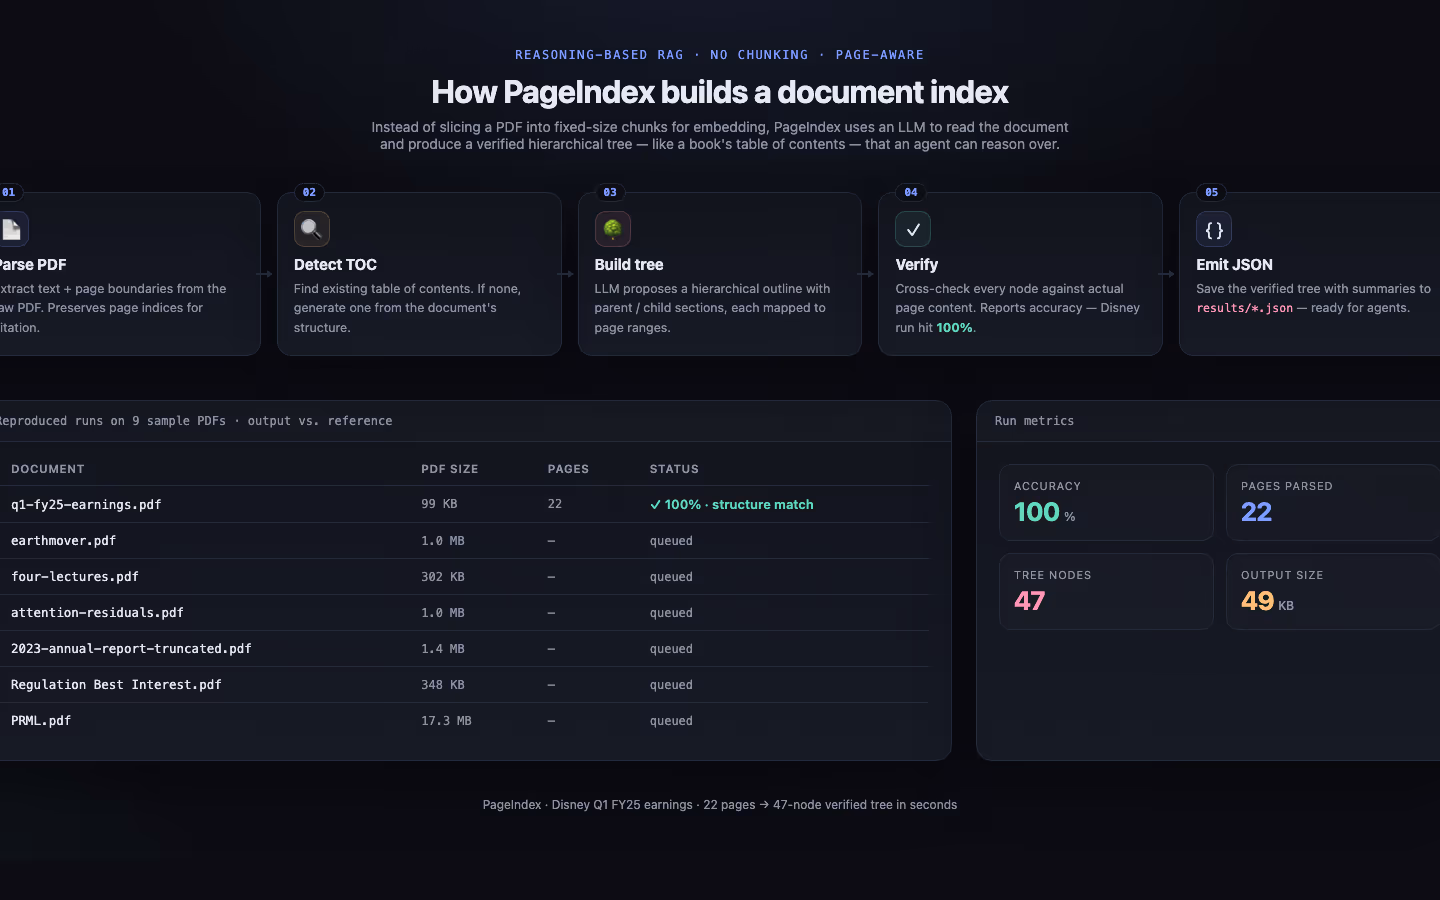The width and height of the screenshot is (1440, 900).
Task: Click queued status for earthmover.pdf
Action: click(x=671, y=541)
